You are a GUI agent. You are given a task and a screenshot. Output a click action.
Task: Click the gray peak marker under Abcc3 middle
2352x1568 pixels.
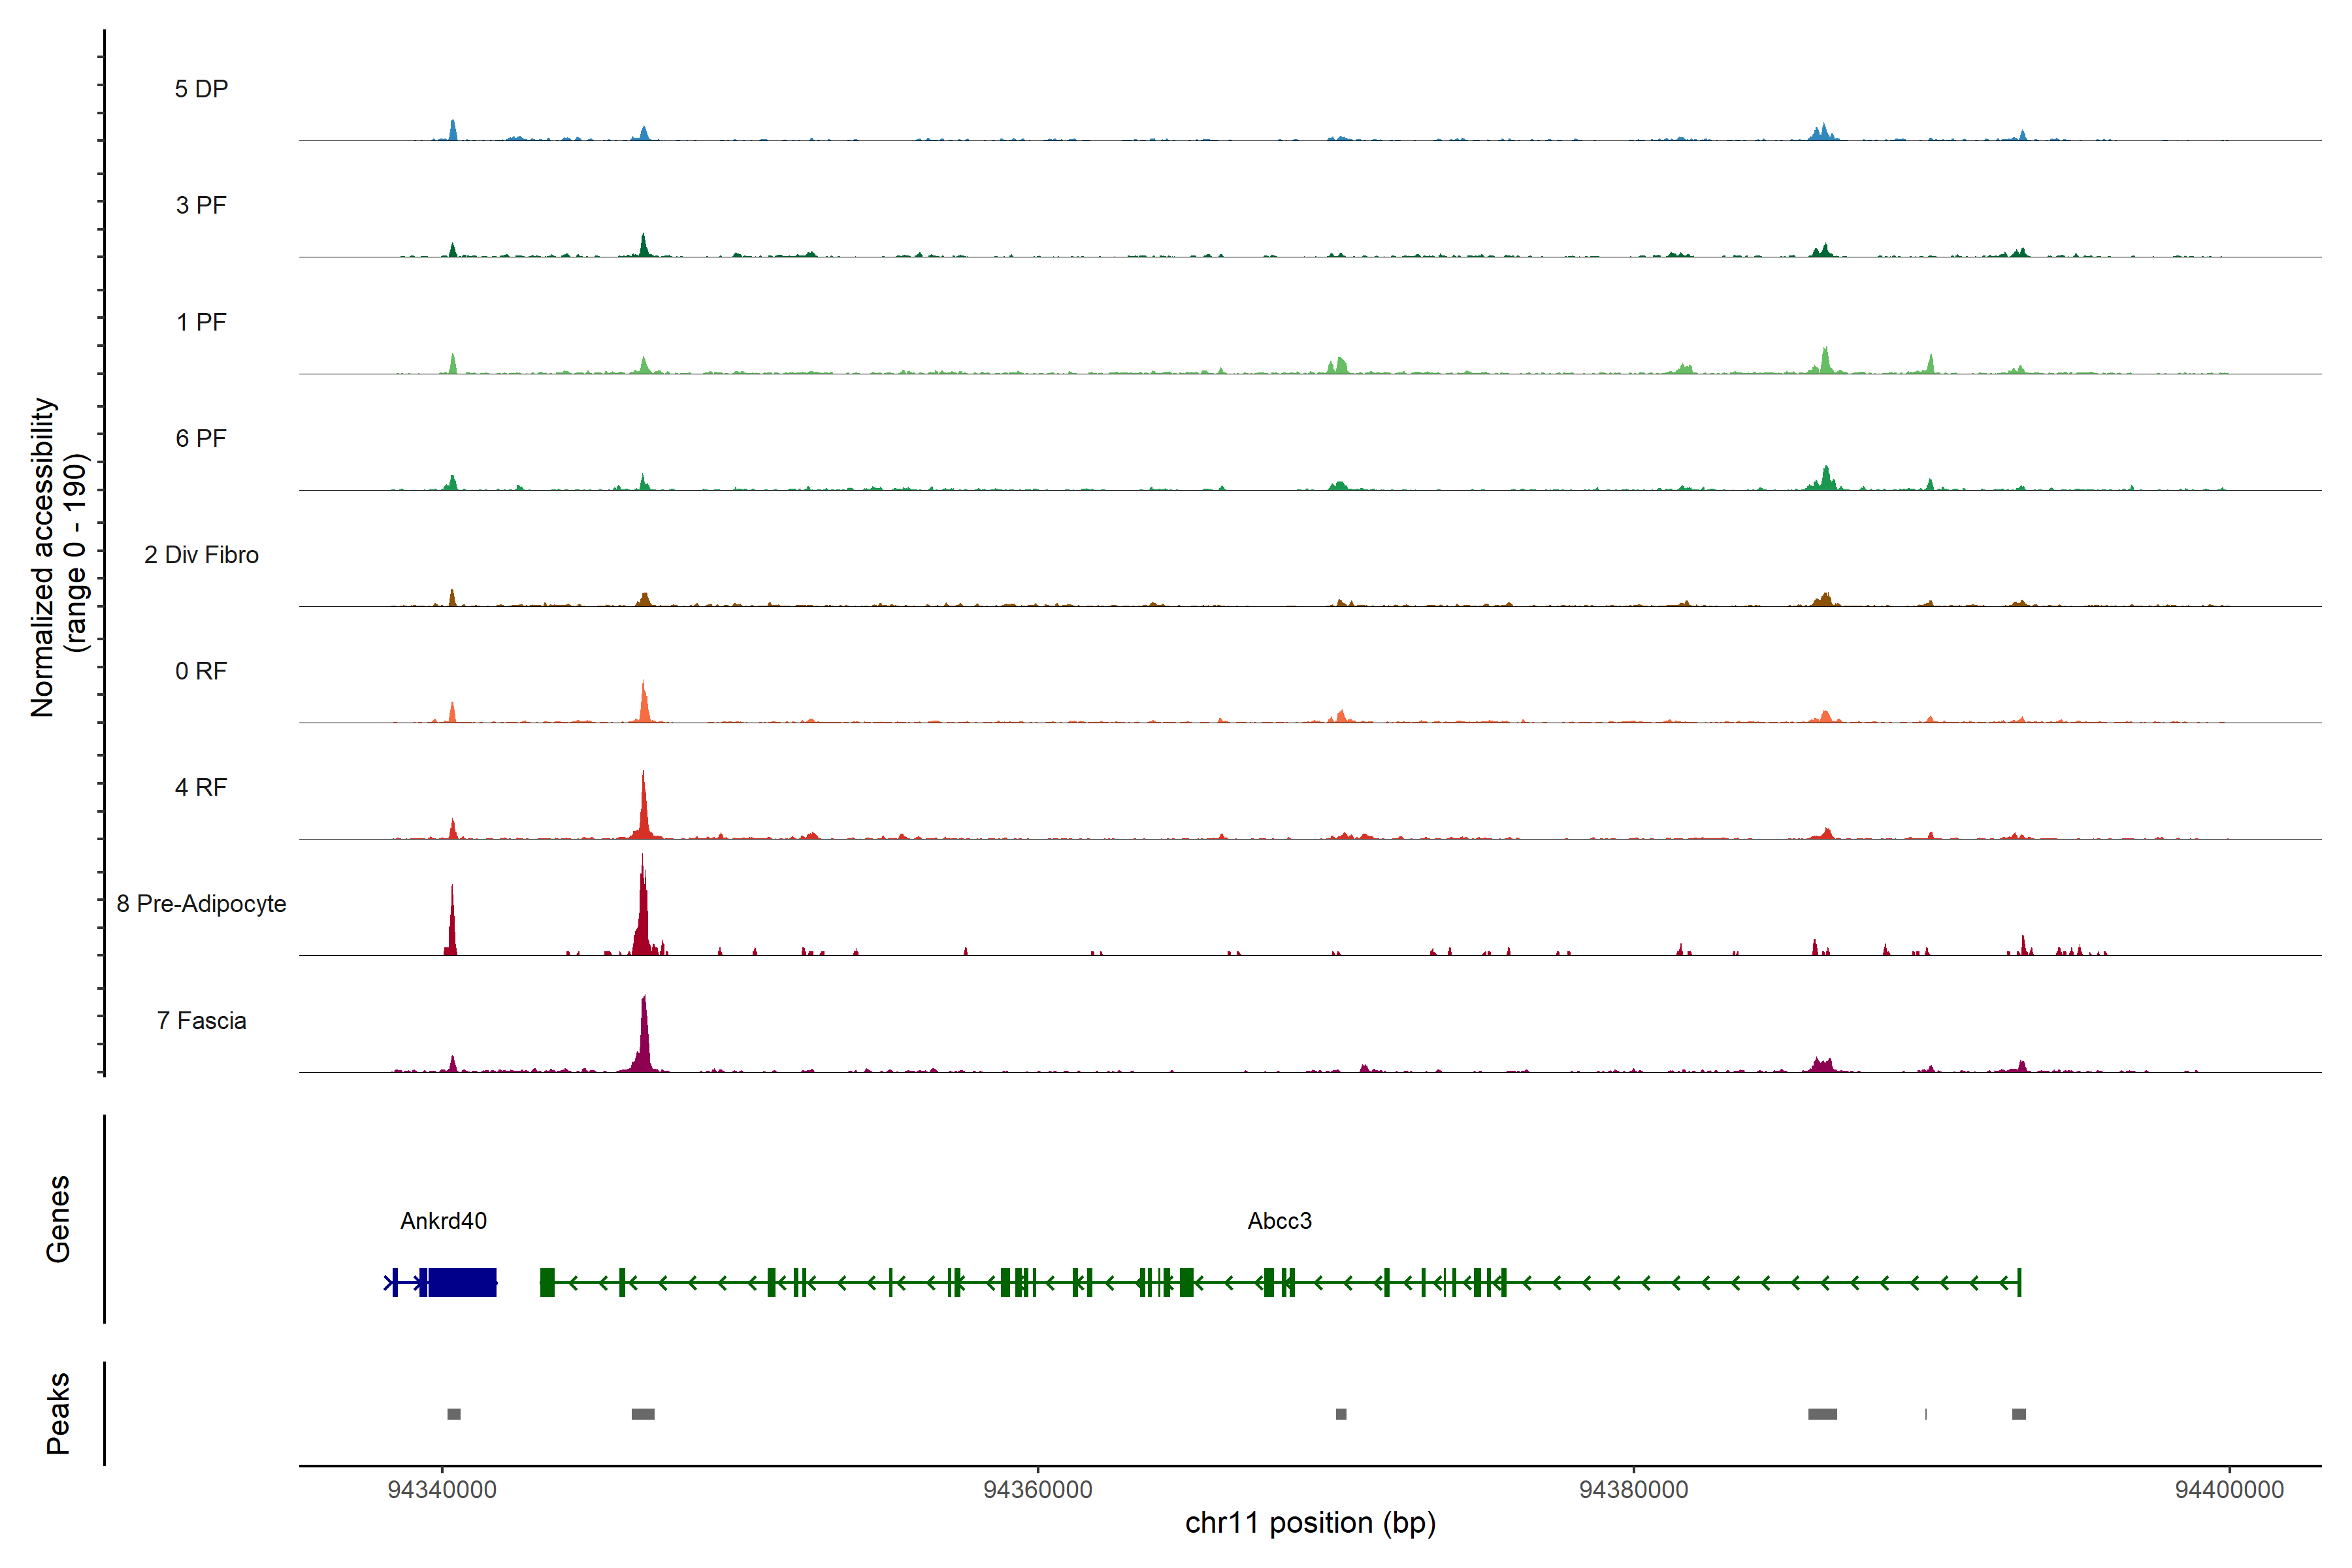1341,1414
